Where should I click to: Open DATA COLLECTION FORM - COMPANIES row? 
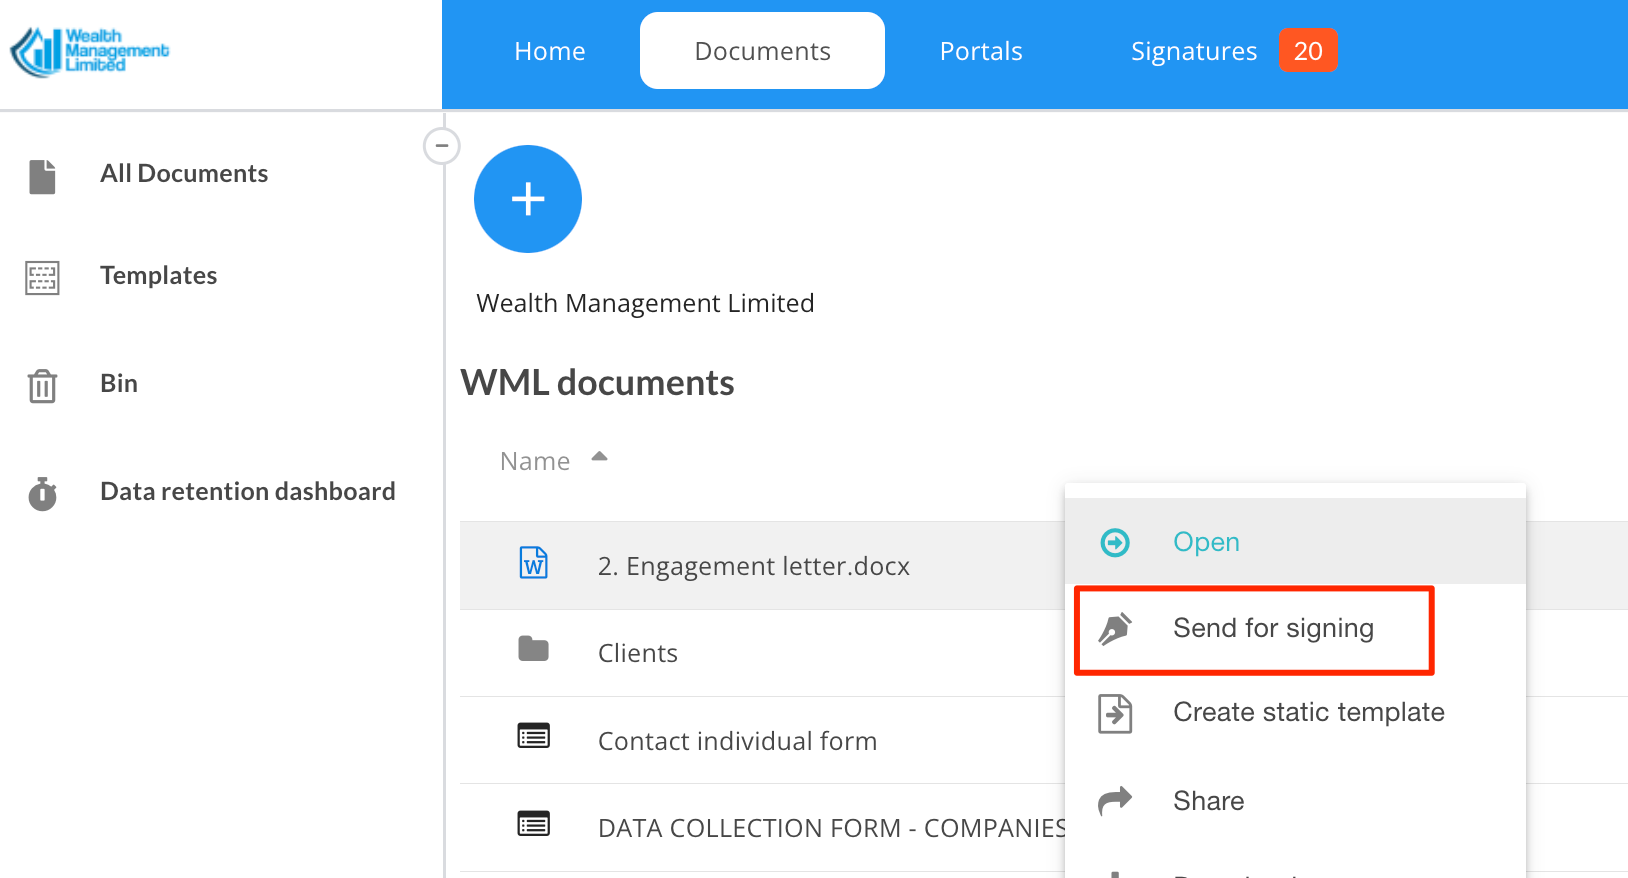click(x=830, y=828)
